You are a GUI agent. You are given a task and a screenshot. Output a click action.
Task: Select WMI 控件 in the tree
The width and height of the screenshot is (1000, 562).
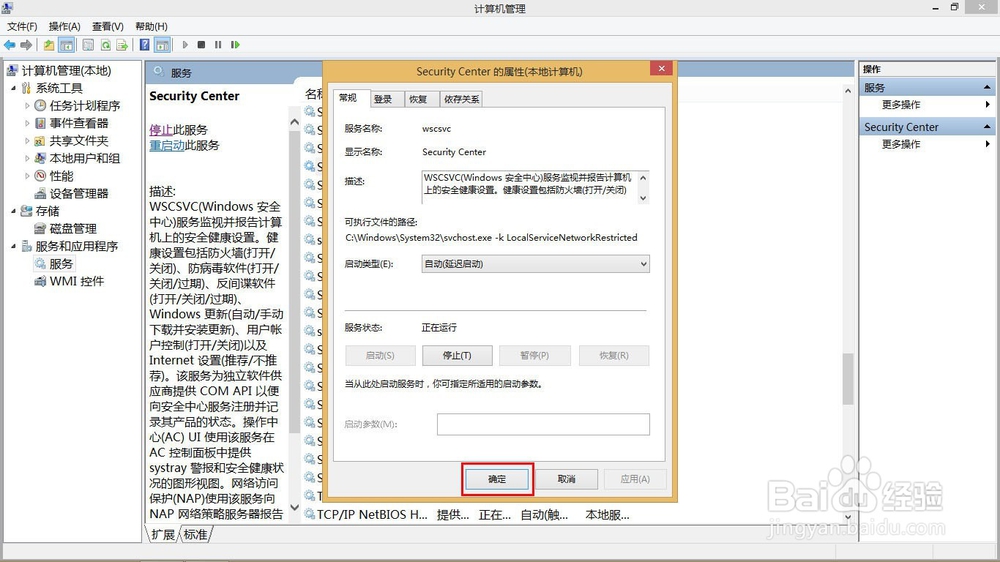point(69,281)
